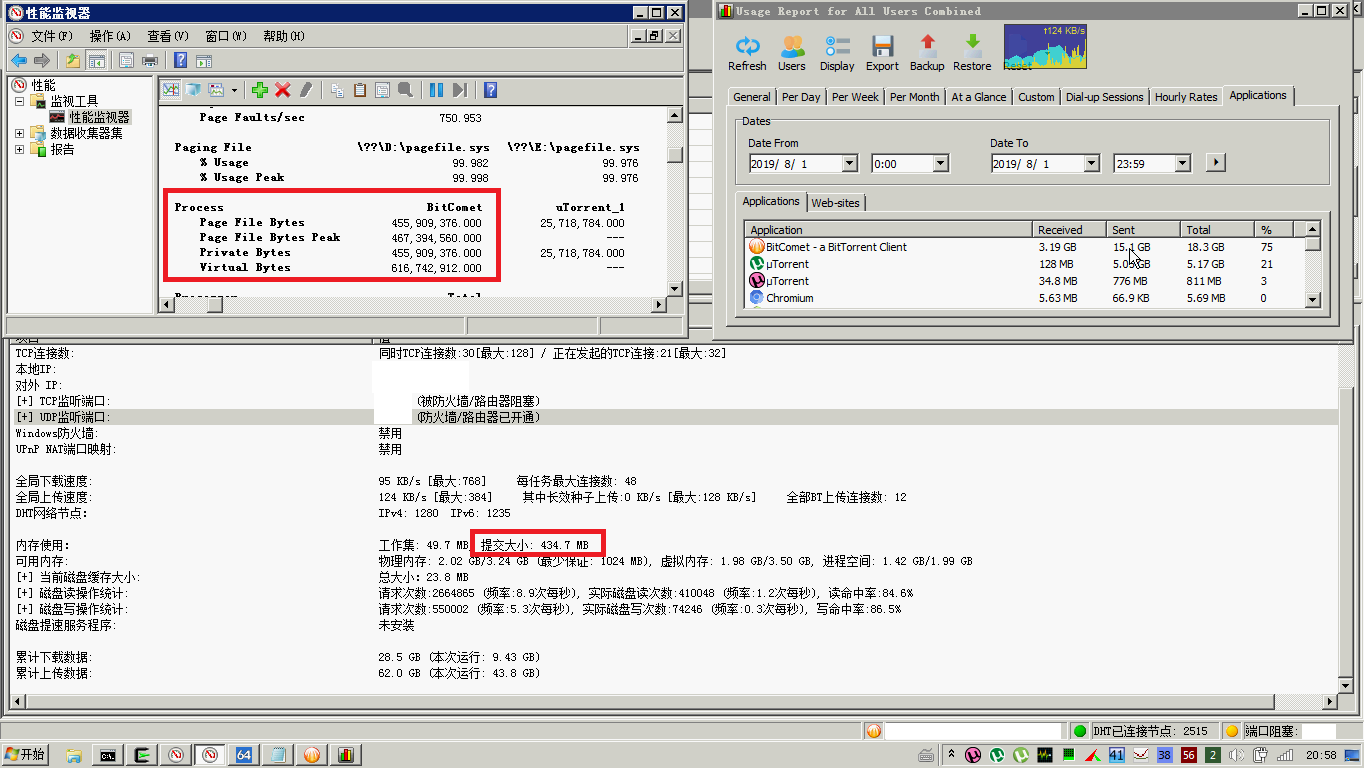Collapse the 监视工具 tree node

[20, 102]
